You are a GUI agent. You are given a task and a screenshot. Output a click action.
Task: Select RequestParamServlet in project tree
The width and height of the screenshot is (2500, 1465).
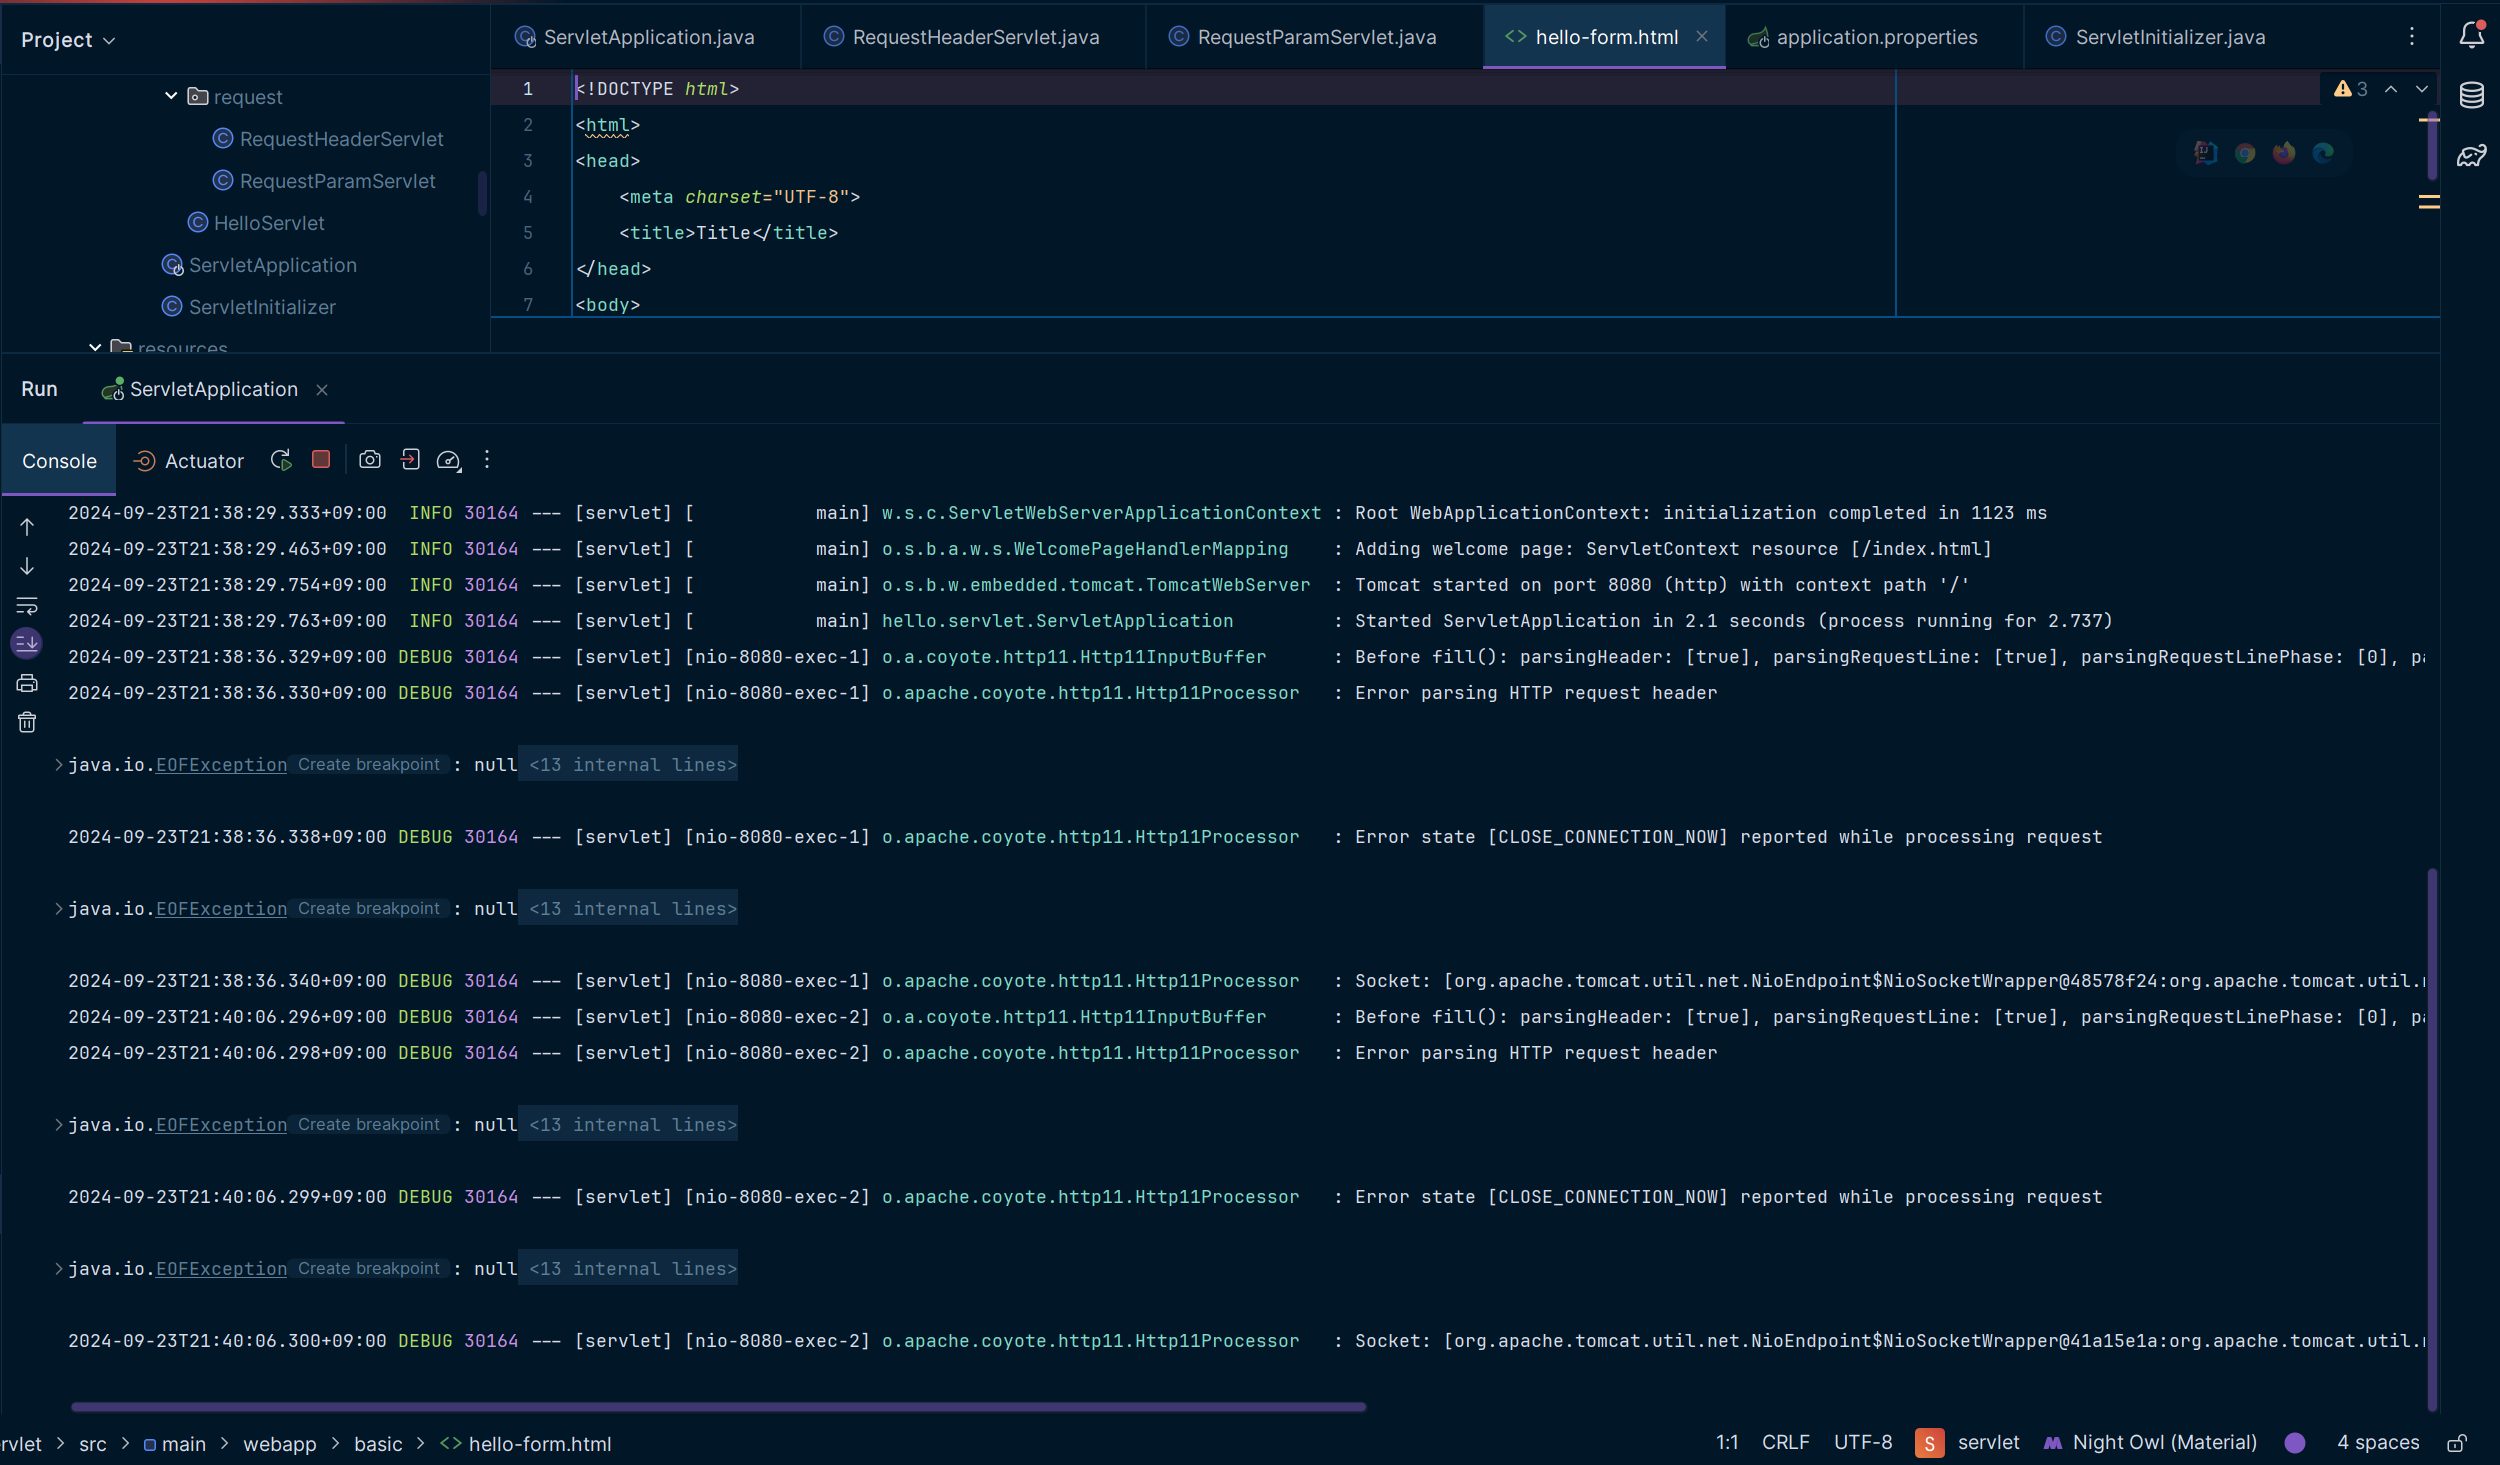coord(325,181)
